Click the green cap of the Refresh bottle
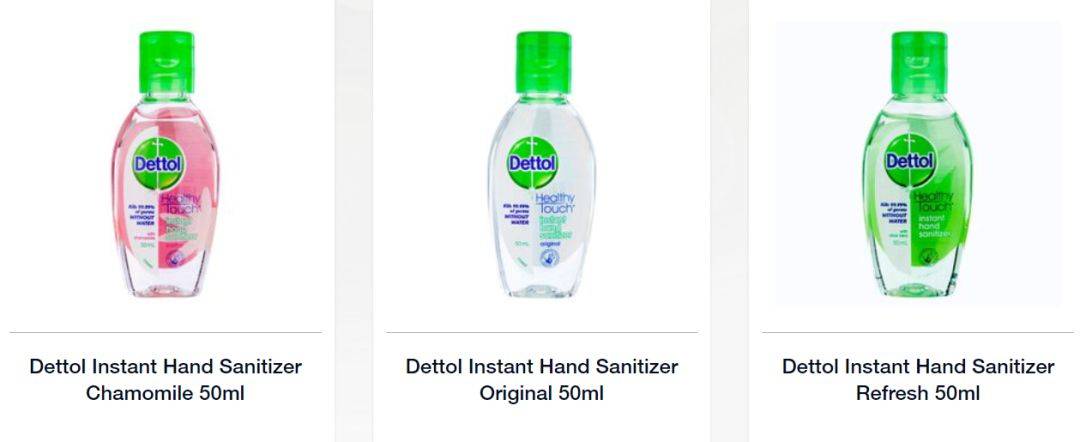 [x=919, y=62]
